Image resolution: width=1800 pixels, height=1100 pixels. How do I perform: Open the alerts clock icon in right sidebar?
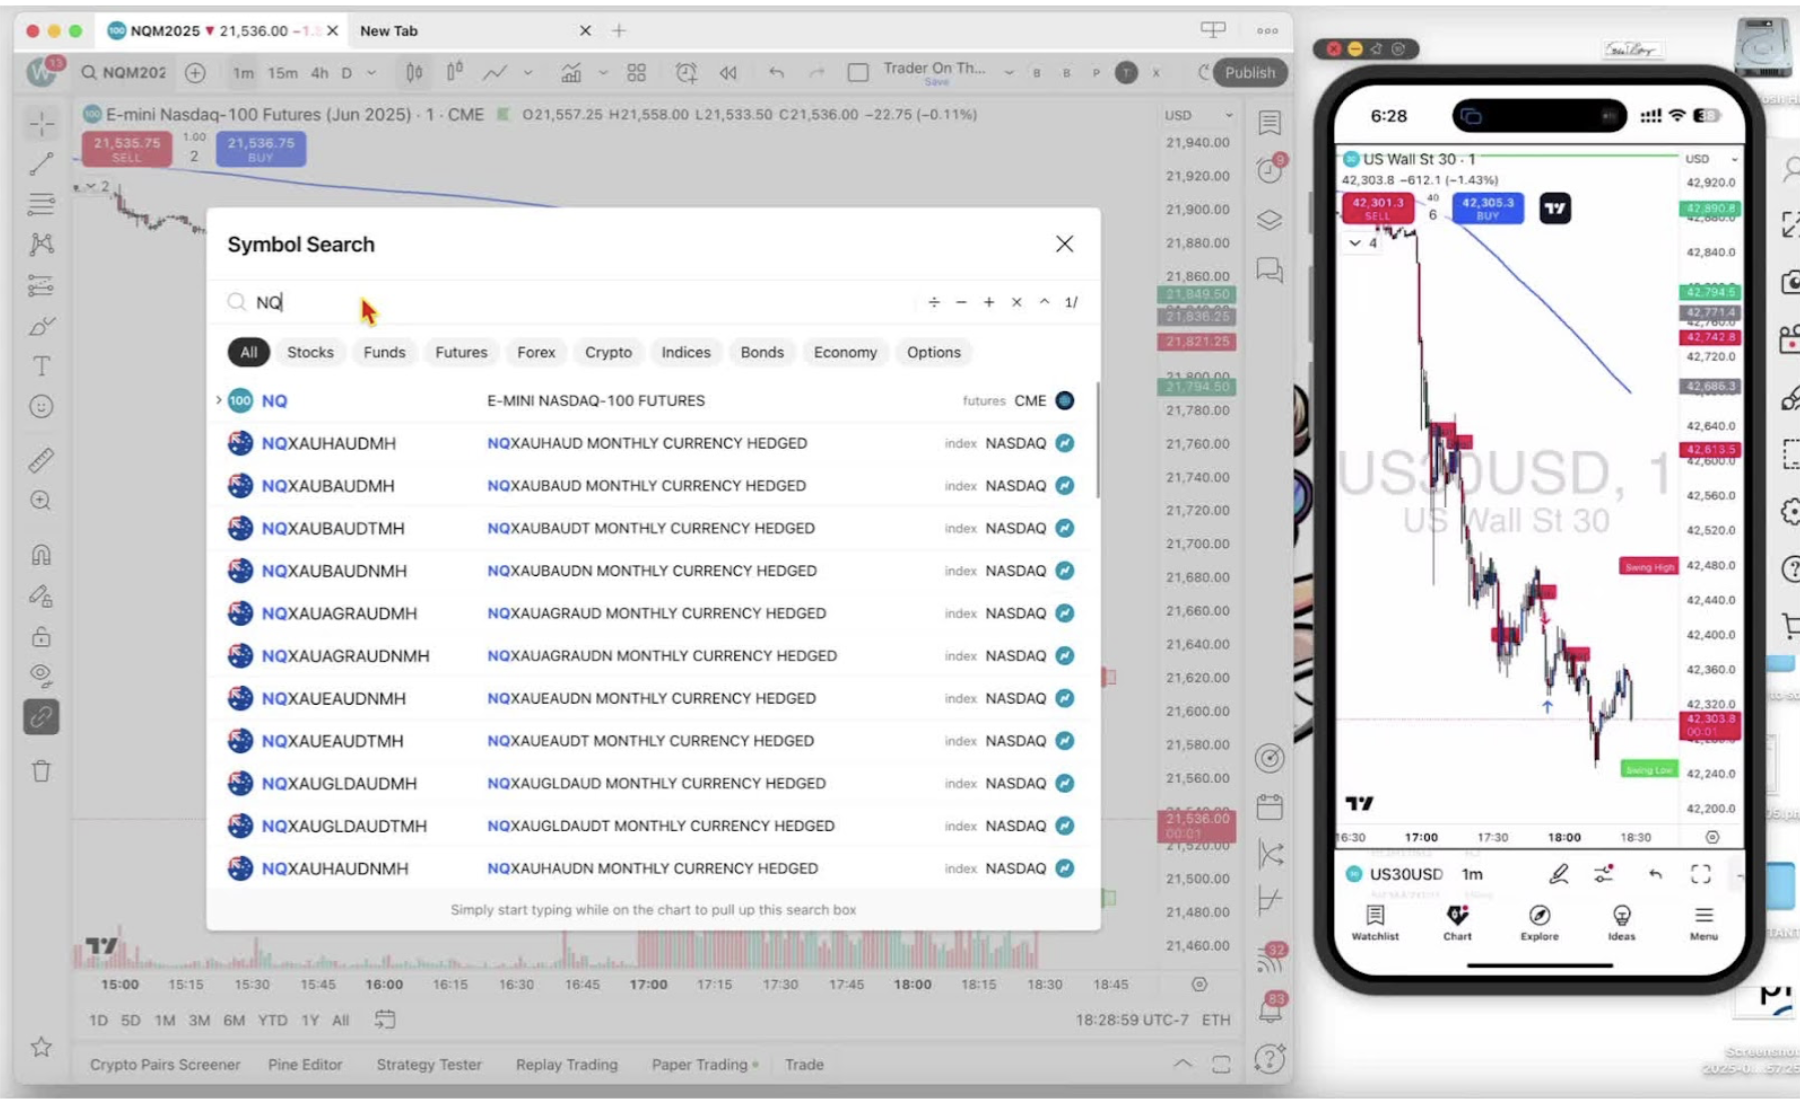(x=1269, y=171)
